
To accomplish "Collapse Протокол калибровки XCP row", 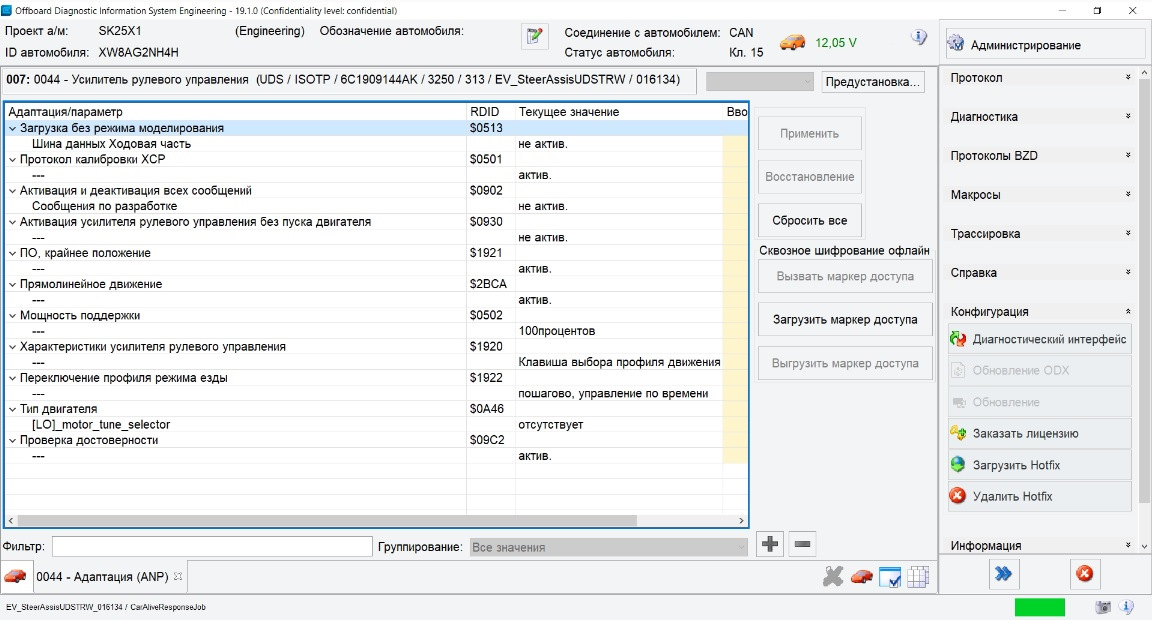I will coord(12,159).
